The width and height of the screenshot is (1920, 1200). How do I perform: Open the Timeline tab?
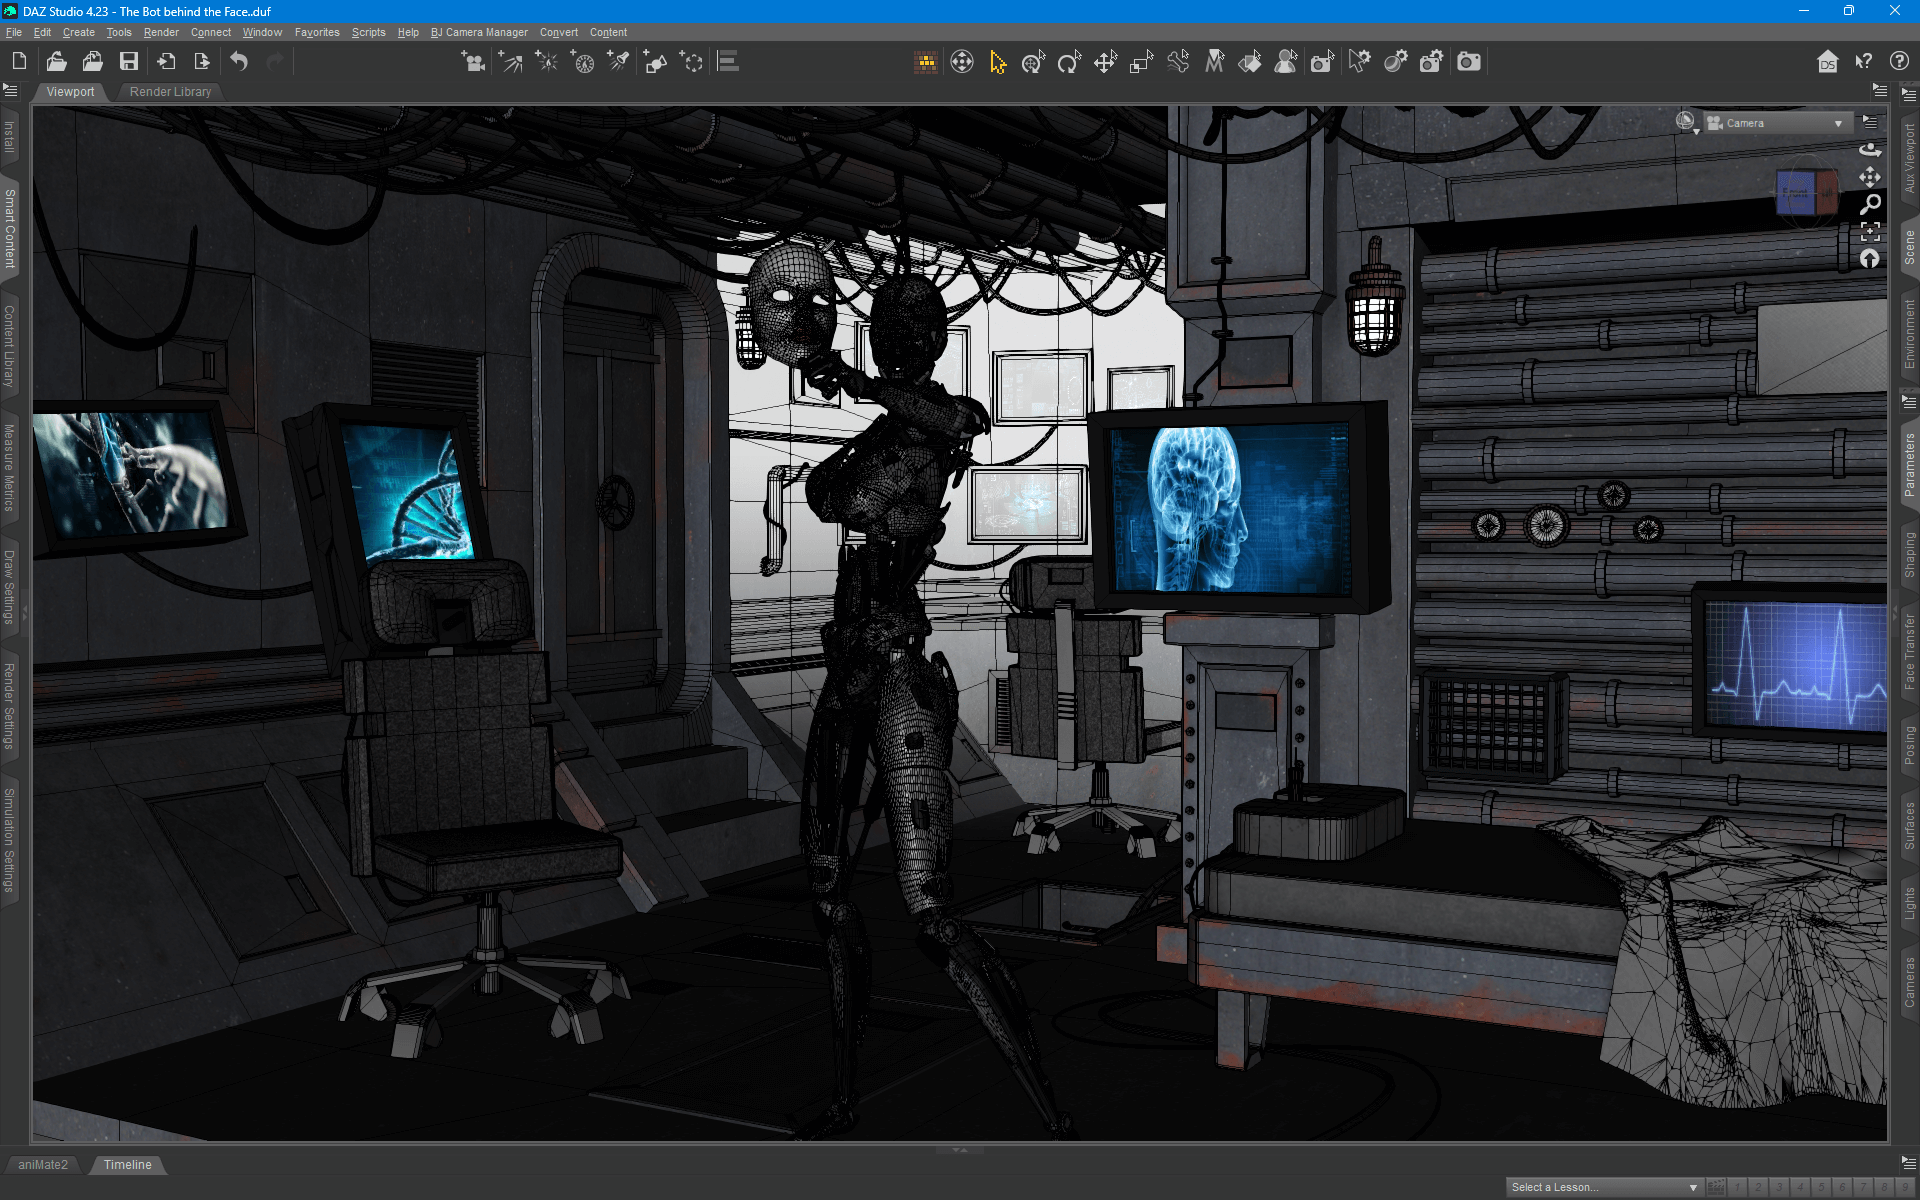[x=128, y=1165]
